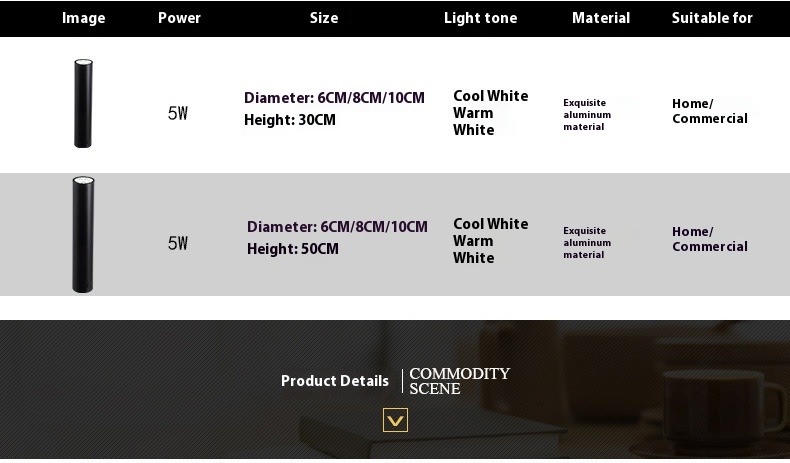
Task: Select the Material column header
Action: tap(601, 18)
